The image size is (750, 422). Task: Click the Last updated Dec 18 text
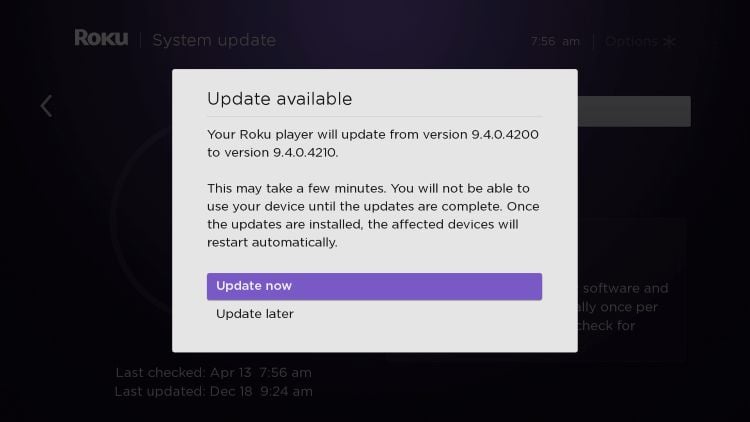click(x=213, y=392)
